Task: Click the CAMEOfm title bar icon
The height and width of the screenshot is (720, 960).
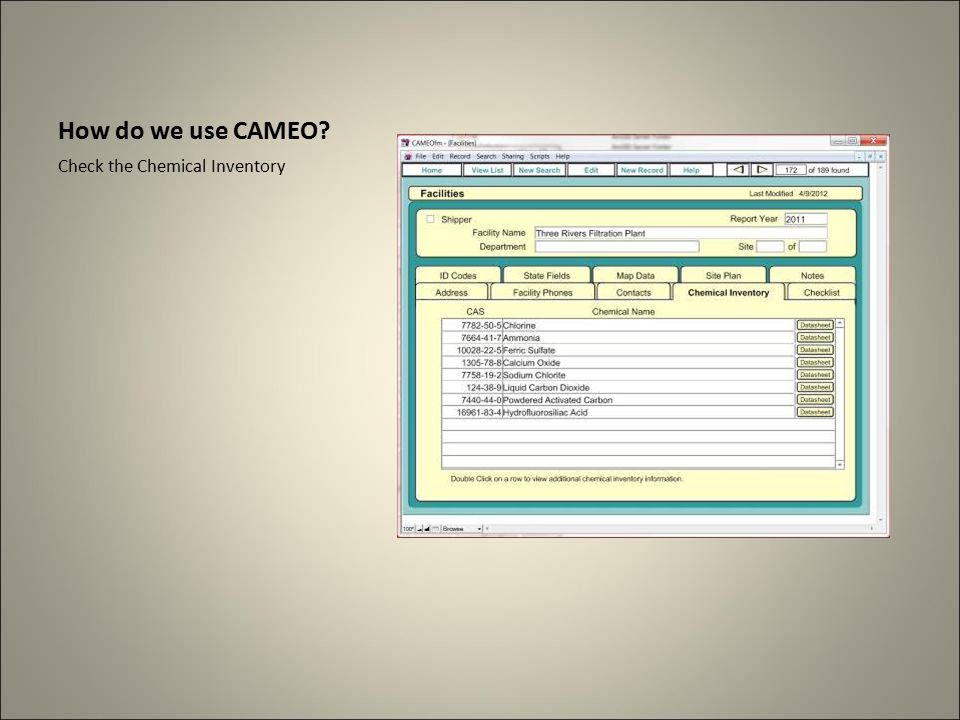Action: click(x=405, y=143)
